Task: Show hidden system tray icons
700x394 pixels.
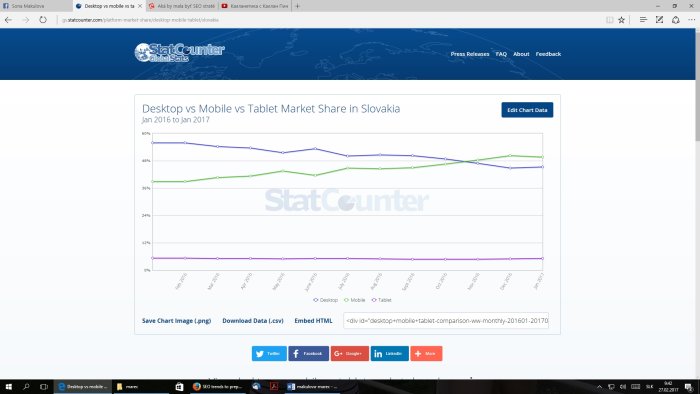Action: (x=600, y=386)
